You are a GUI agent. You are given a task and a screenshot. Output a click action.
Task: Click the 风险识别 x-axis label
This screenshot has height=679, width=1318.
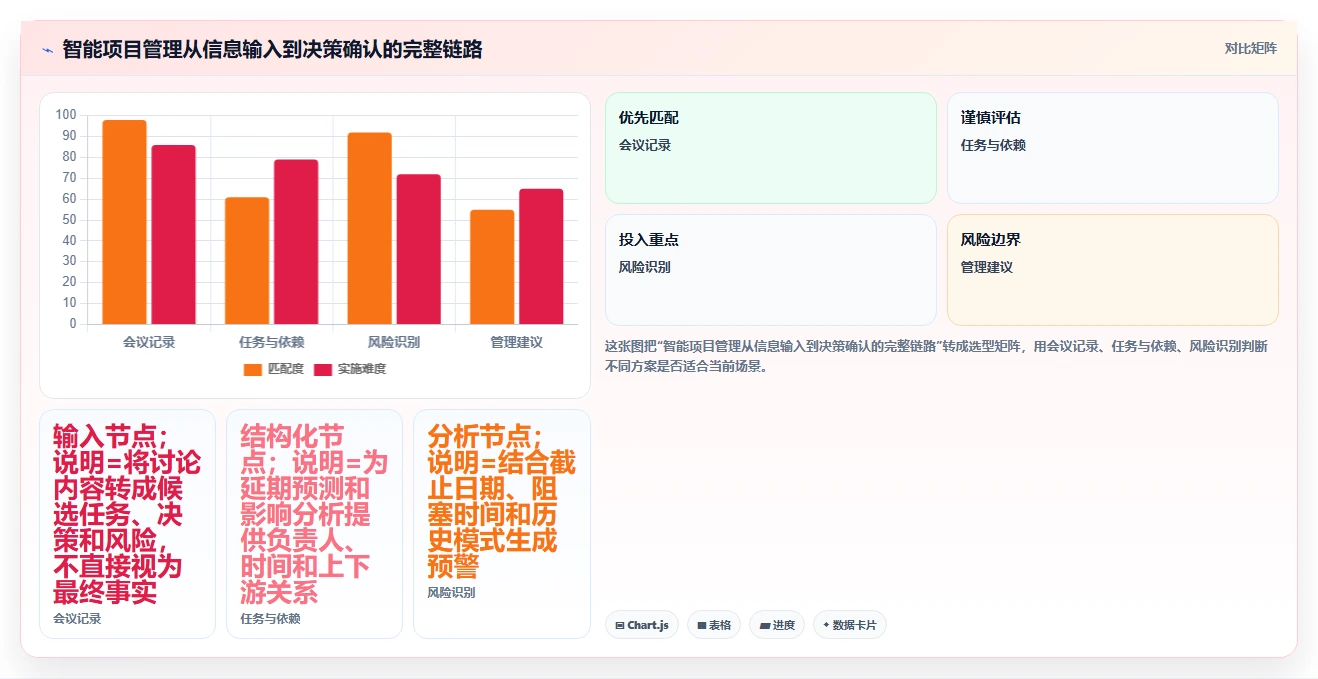tap(394, 342)
